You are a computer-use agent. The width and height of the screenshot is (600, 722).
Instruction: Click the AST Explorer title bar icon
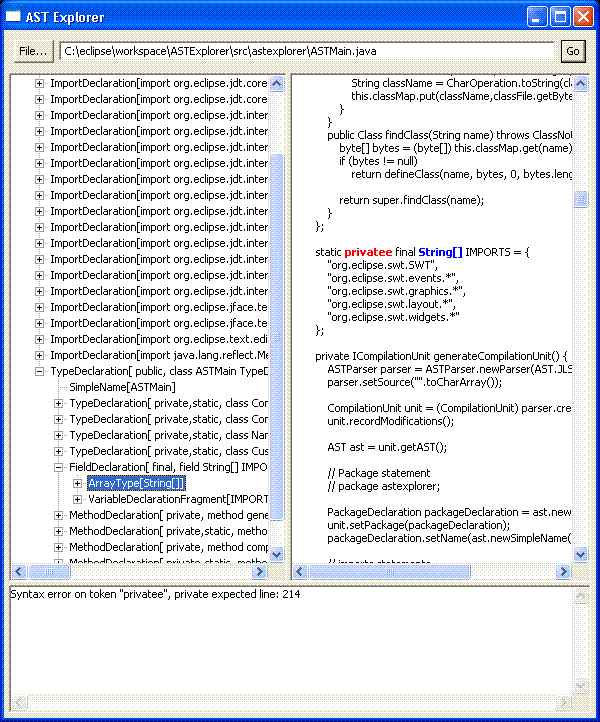coord(13,17)
